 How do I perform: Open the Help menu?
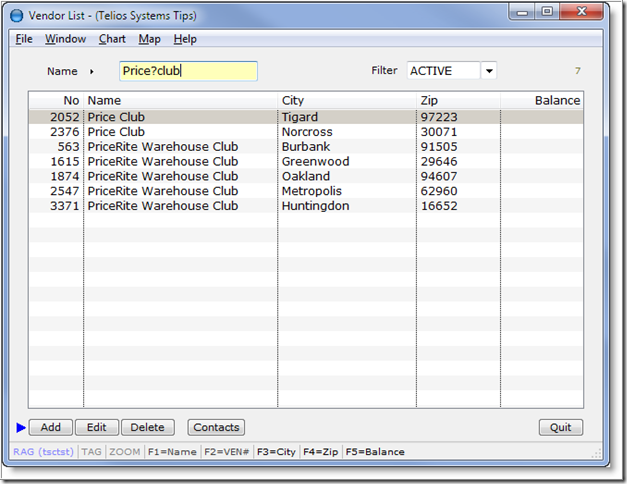185,39
